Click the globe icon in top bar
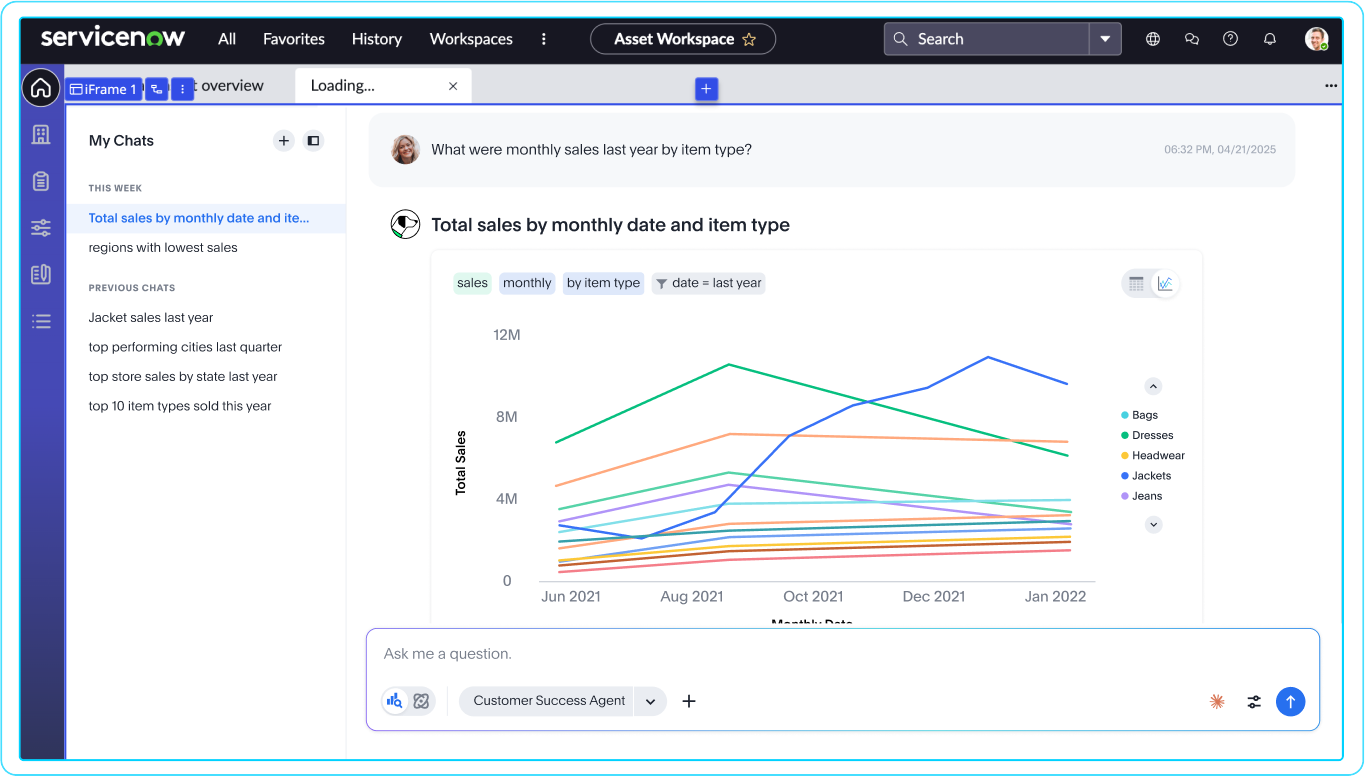The image size is (1365, 776). [1153, 39]
